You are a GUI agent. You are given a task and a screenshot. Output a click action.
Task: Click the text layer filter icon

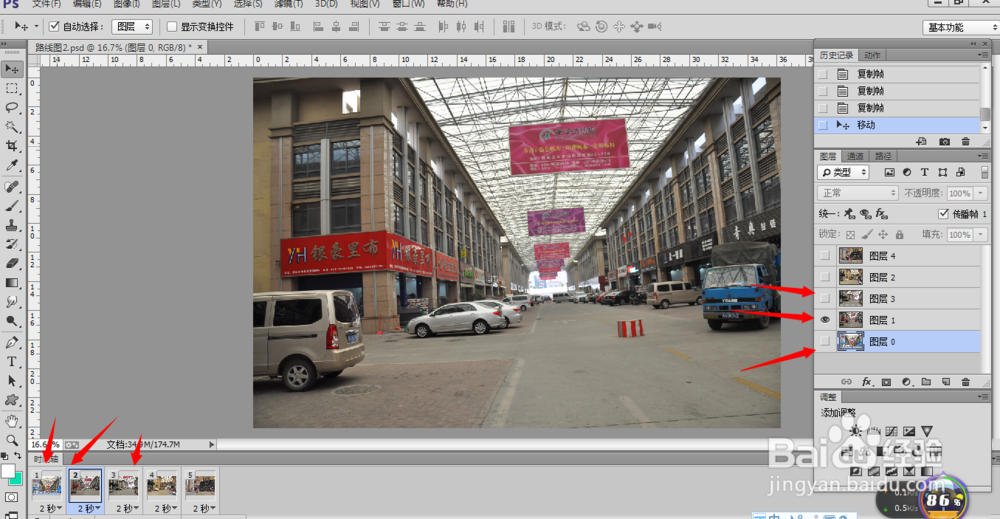pos(925,172)
